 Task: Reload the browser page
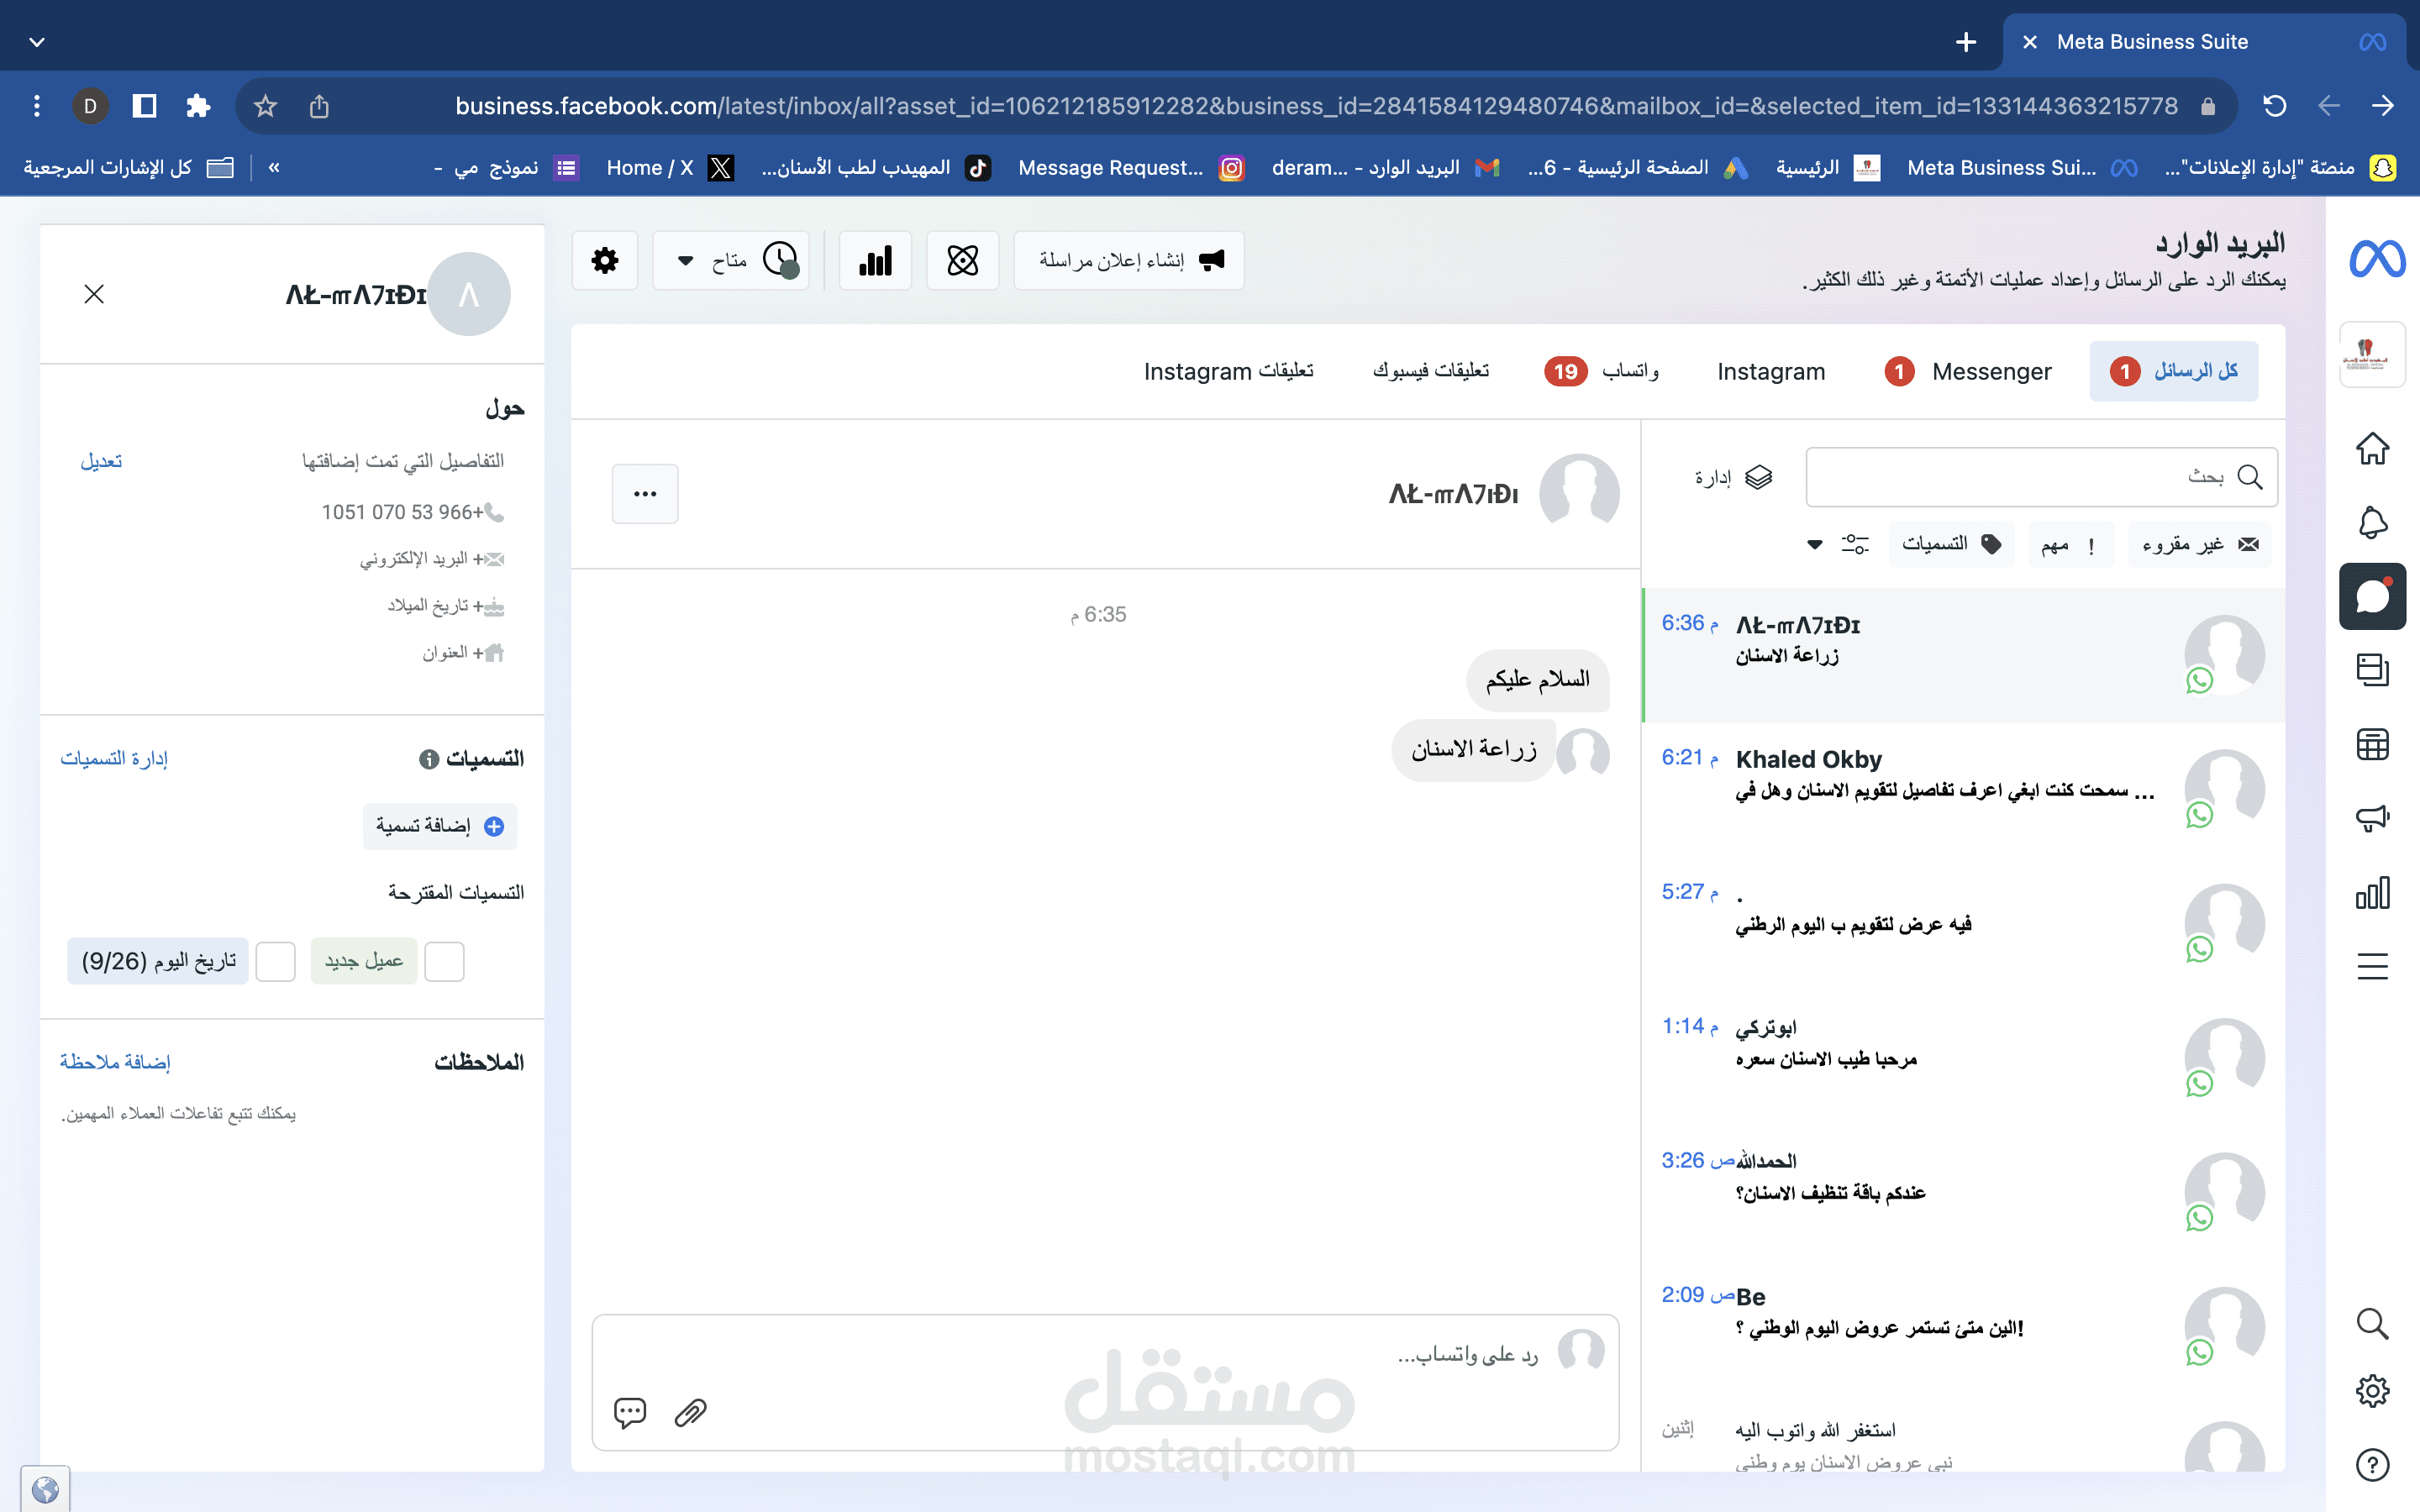2274,106
